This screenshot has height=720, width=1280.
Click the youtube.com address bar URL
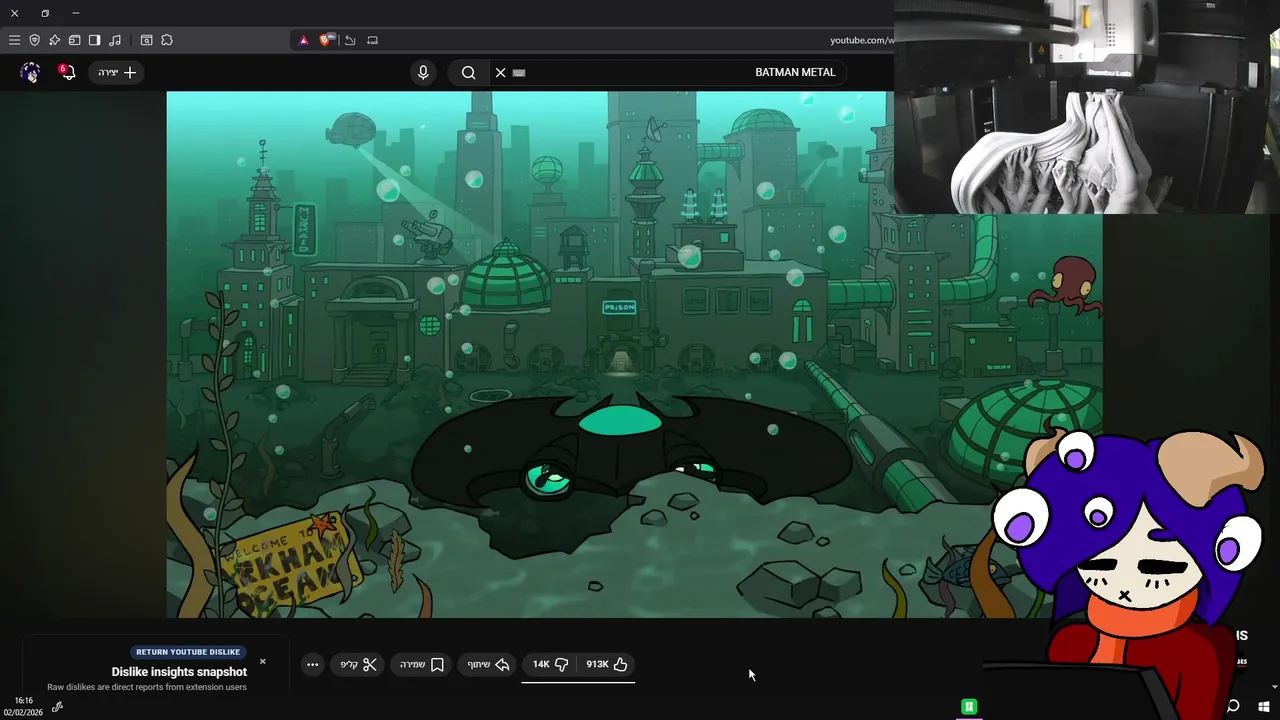click(x=861, y=40)
